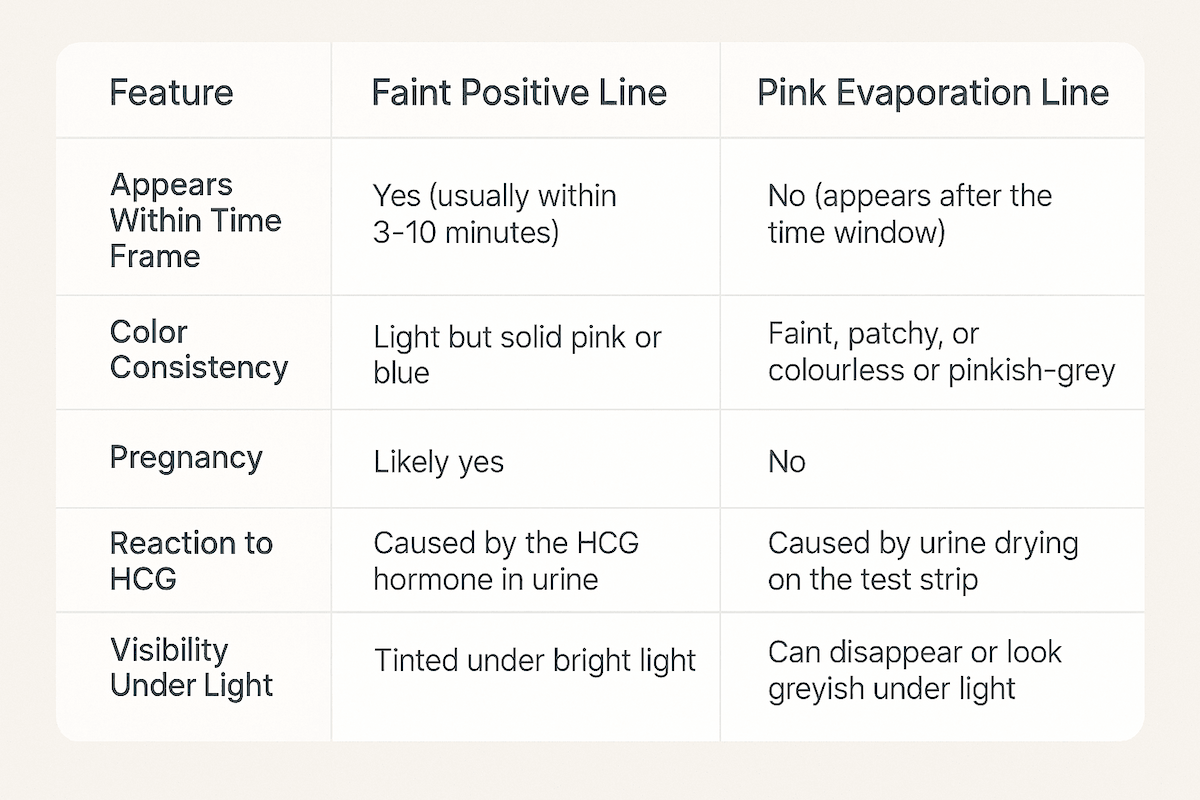Select "Tinted under bright light" cell
The height and width of the screenshot is (800, 1200).
[535, 661]
